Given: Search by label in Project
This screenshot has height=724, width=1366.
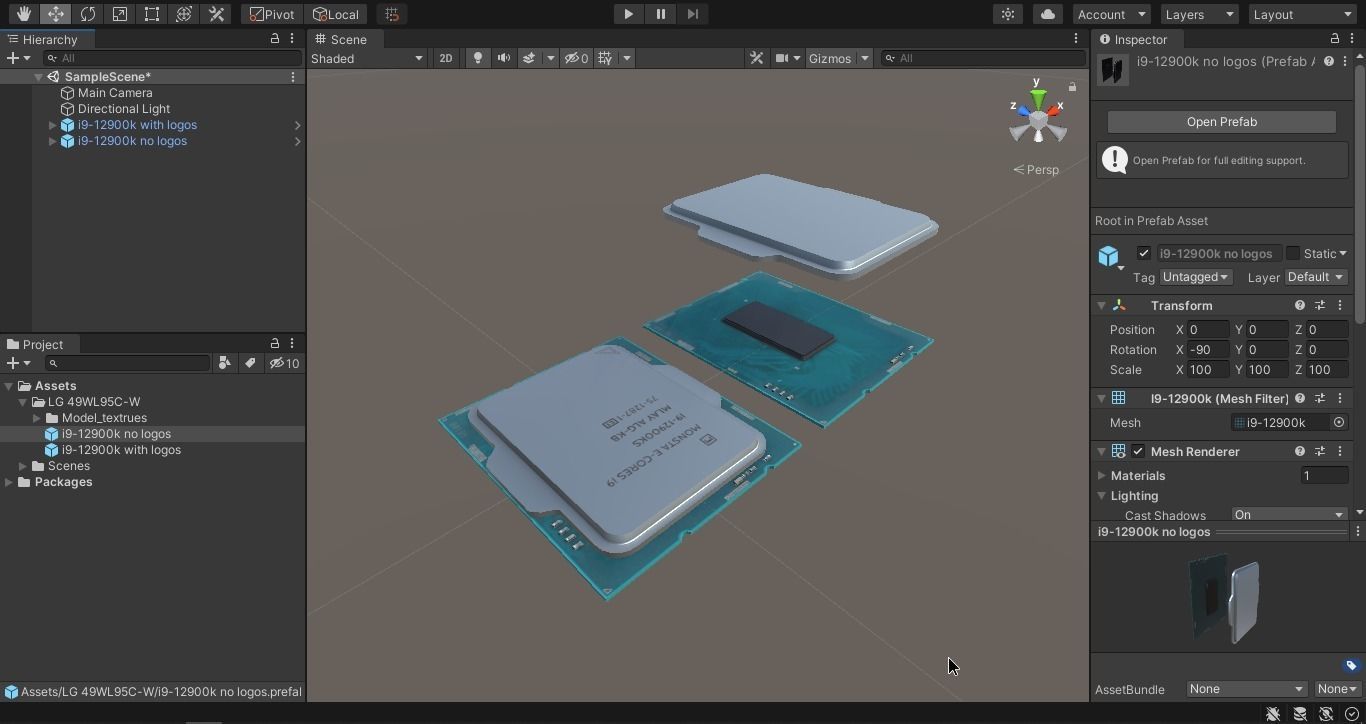Looking at the screenshot, I should click(x=250, y=363).
